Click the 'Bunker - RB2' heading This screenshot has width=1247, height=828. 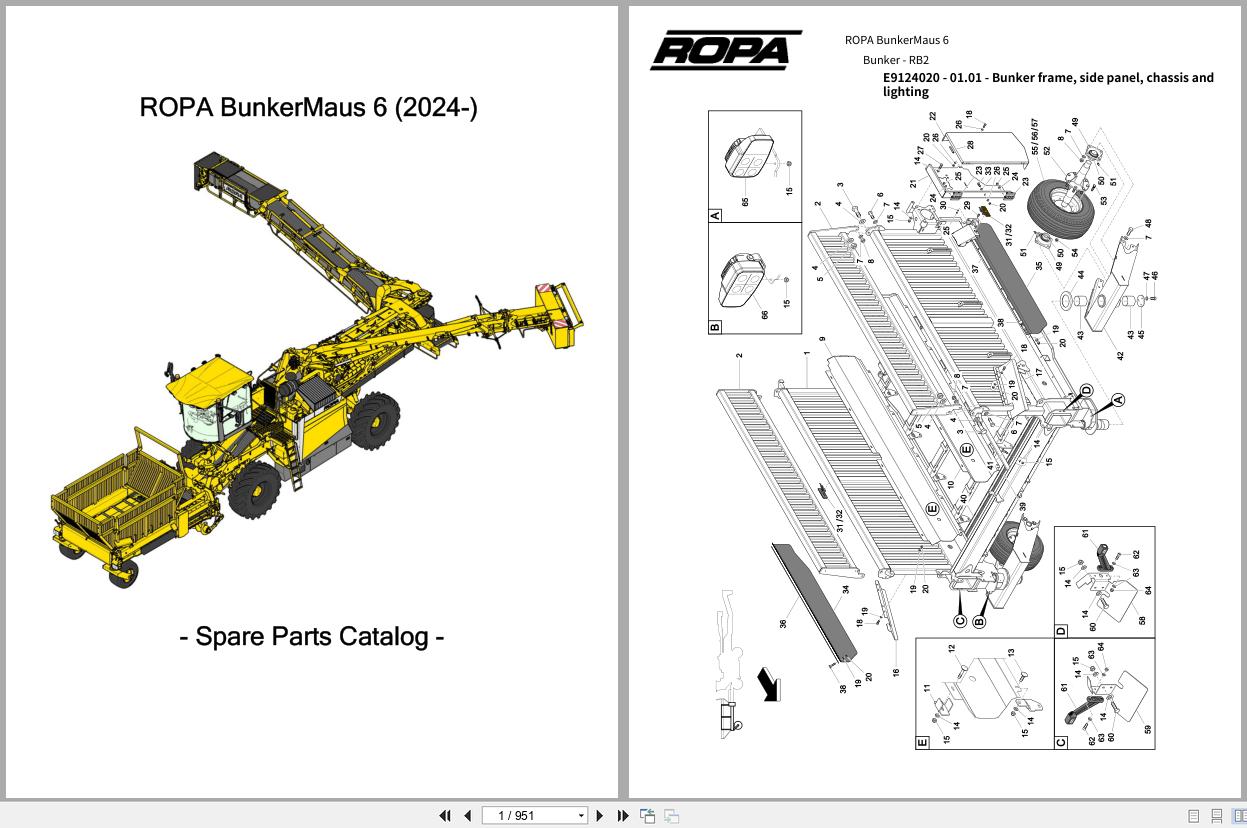(x=896, y=60)
